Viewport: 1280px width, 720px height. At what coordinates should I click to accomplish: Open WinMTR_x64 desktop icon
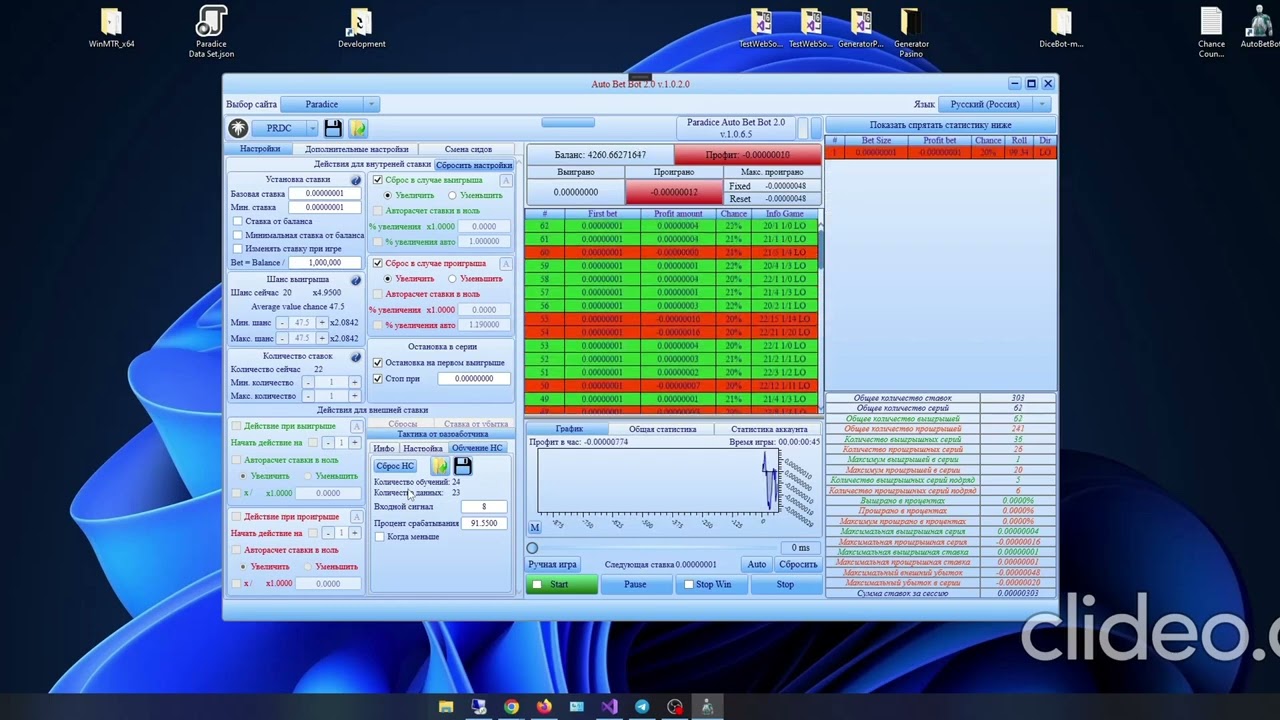tap(111, 28)
